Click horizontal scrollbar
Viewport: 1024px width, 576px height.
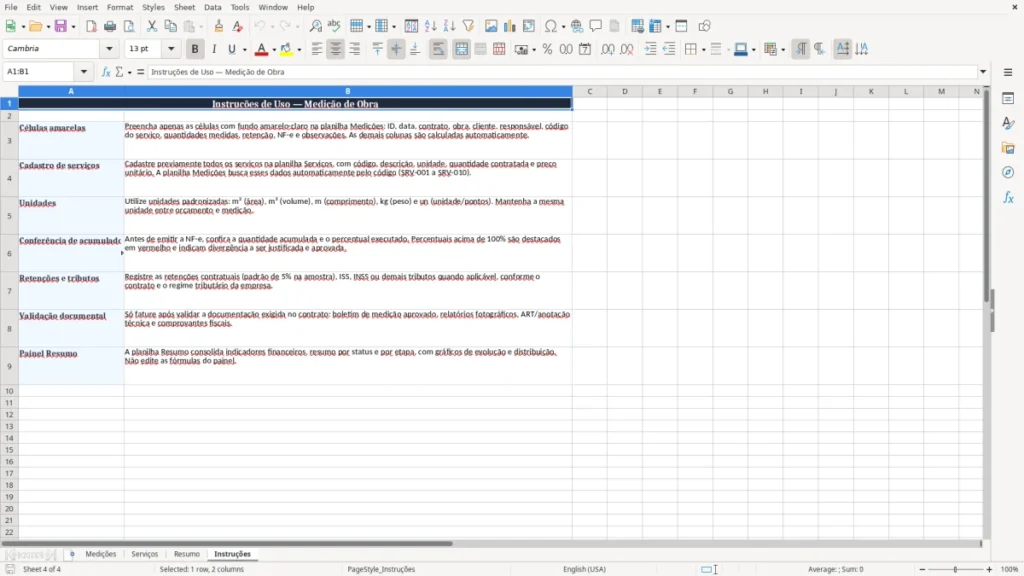click(227, 543)
